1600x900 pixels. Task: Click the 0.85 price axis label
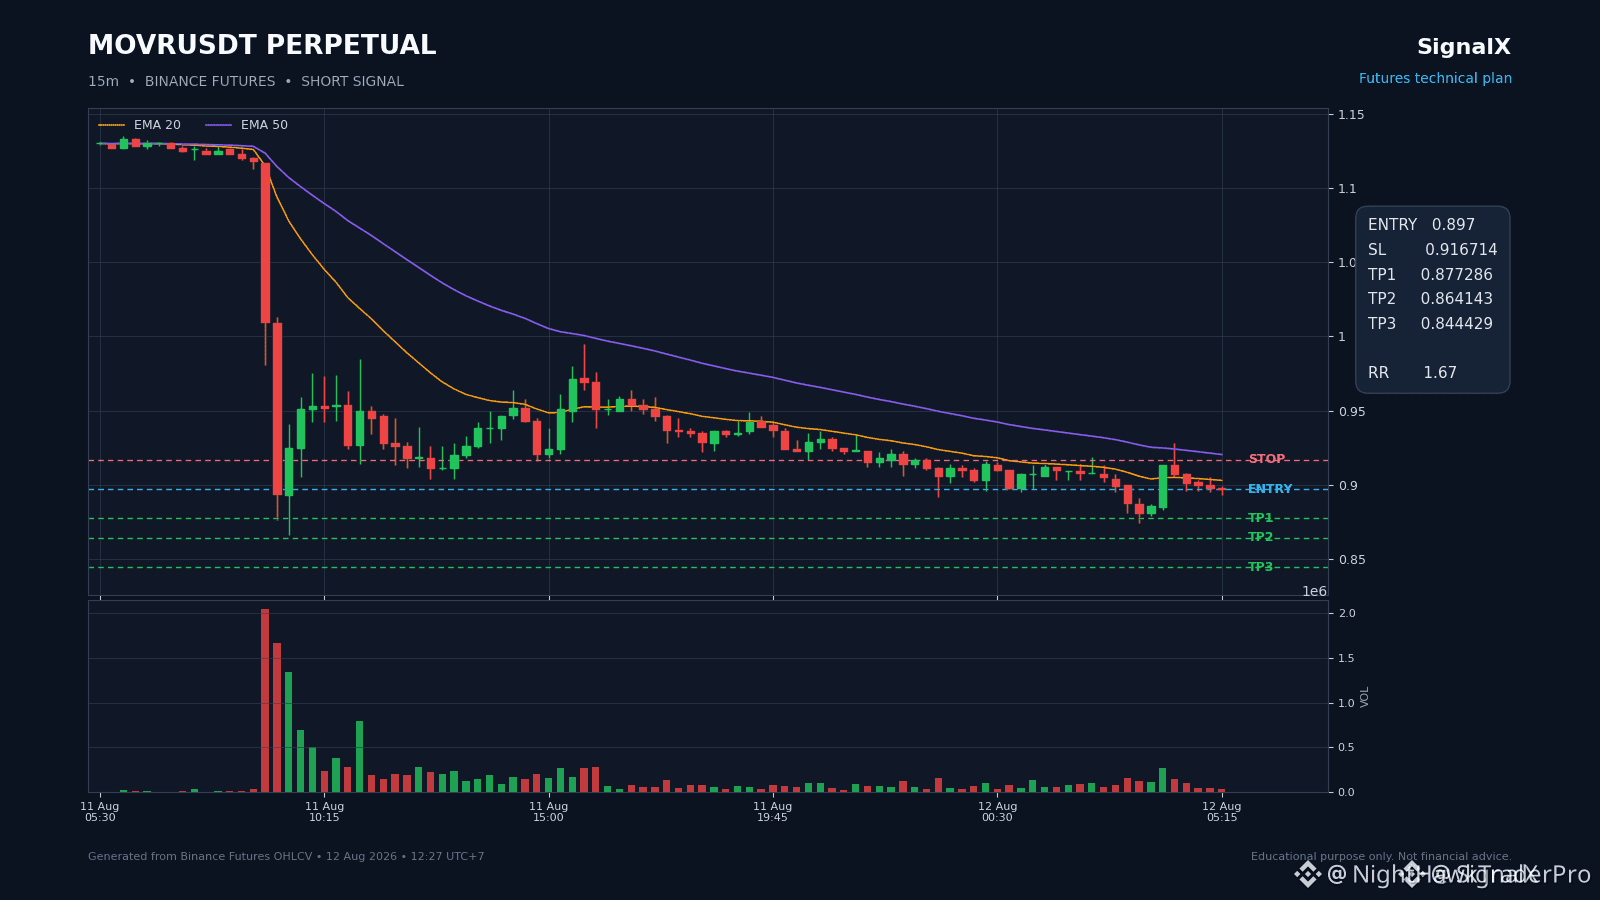(x=1350, y=560)
